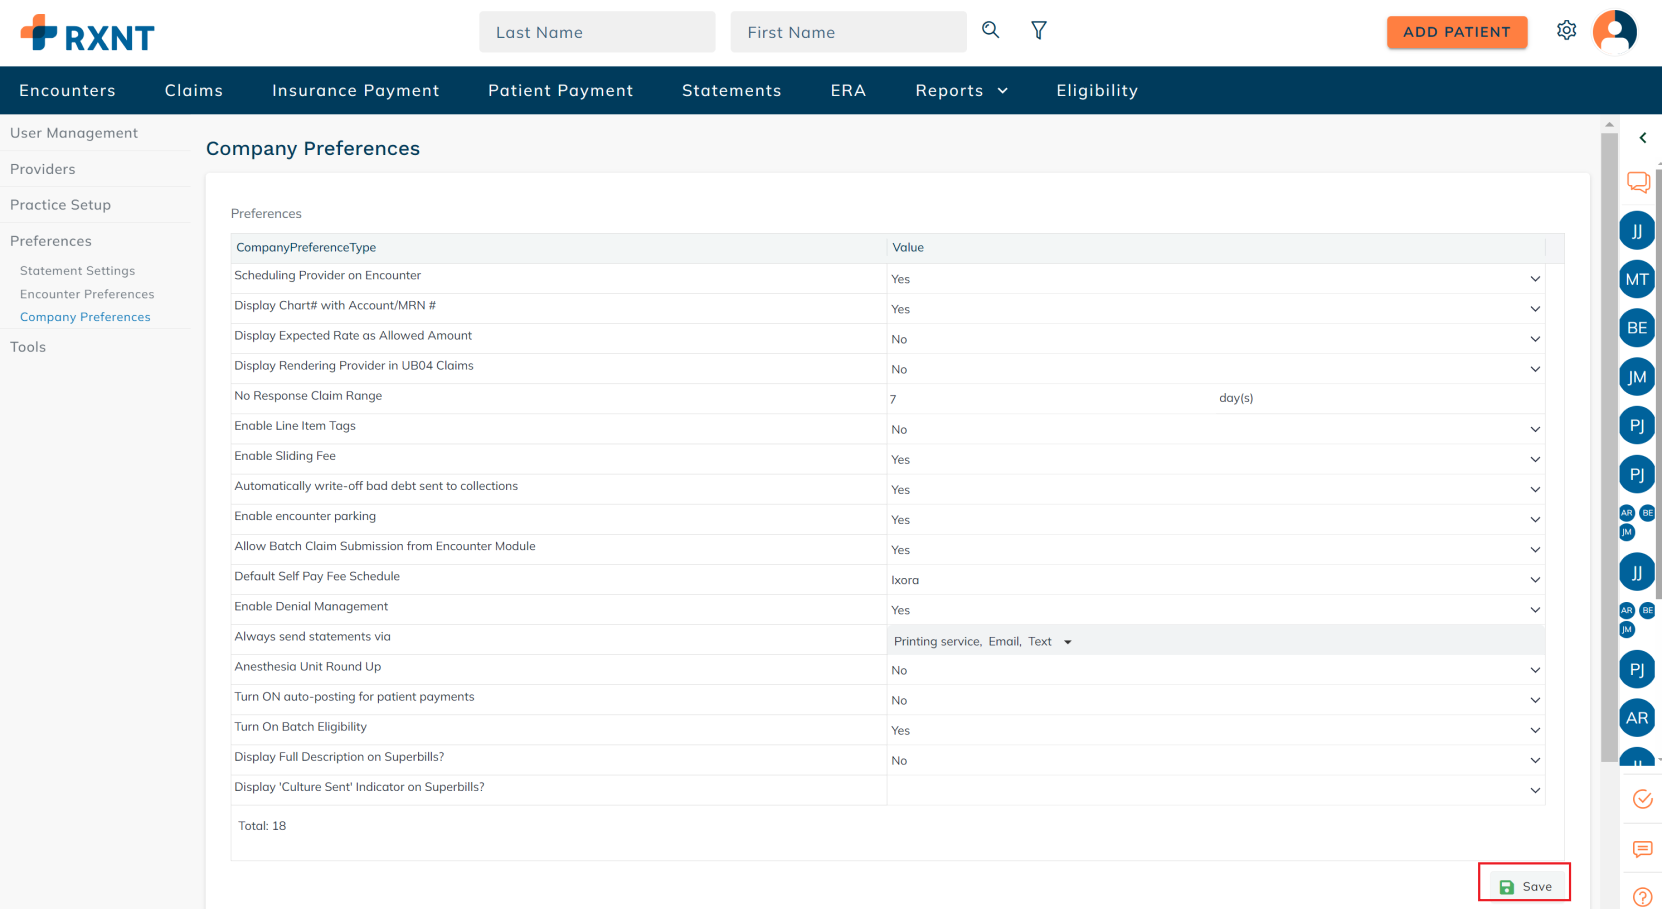
Task: Open the settings gear icon
Action: pos(1566,31)
